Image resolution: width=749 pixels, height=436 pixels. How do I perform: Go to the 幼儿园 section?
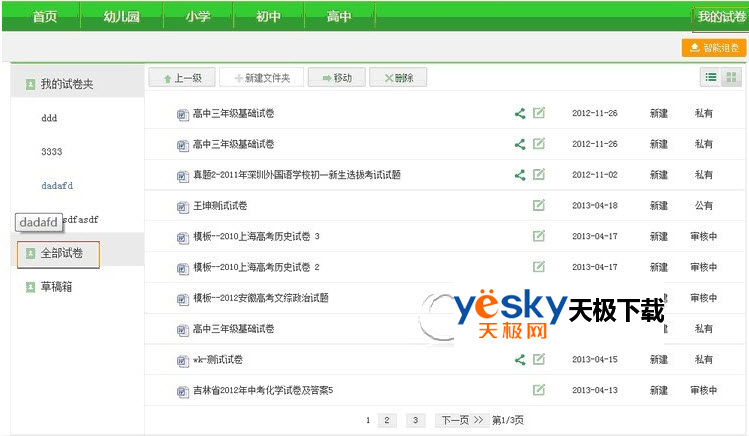(121, 17)
